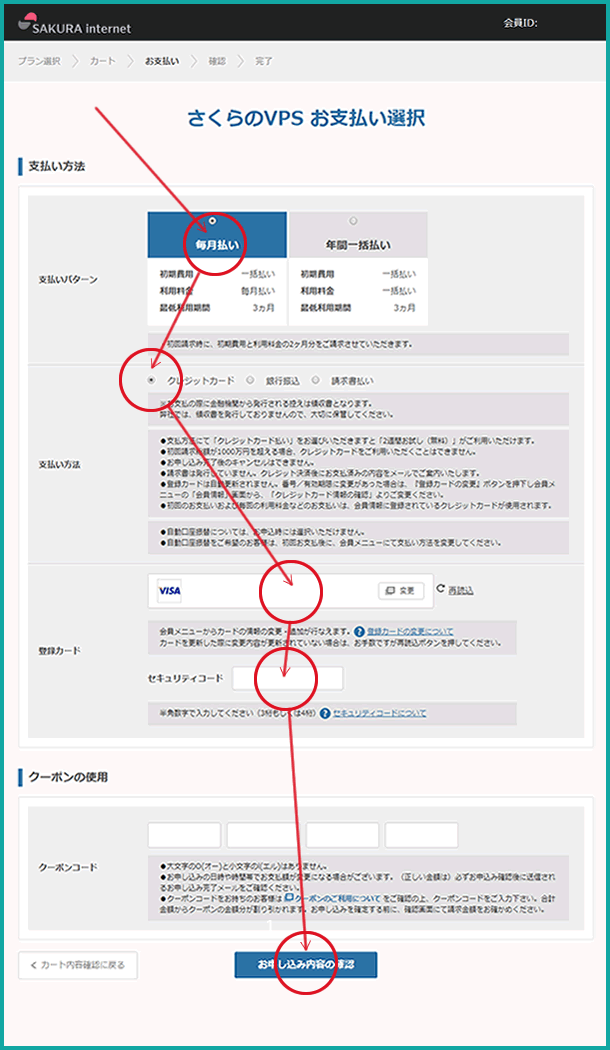The height and width of the screenshot is (1050, 610).
Task: Click お支払い breadcrumb step
Action: pyautogui.click(x=162, y=61)
